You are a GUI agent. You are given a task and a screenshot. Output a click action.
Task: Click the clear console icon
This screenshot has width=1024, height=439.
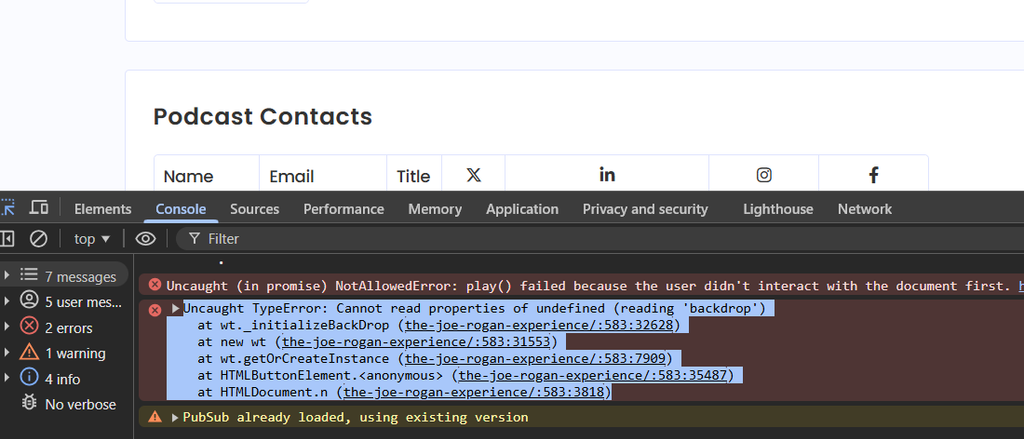tap(39, 239)
